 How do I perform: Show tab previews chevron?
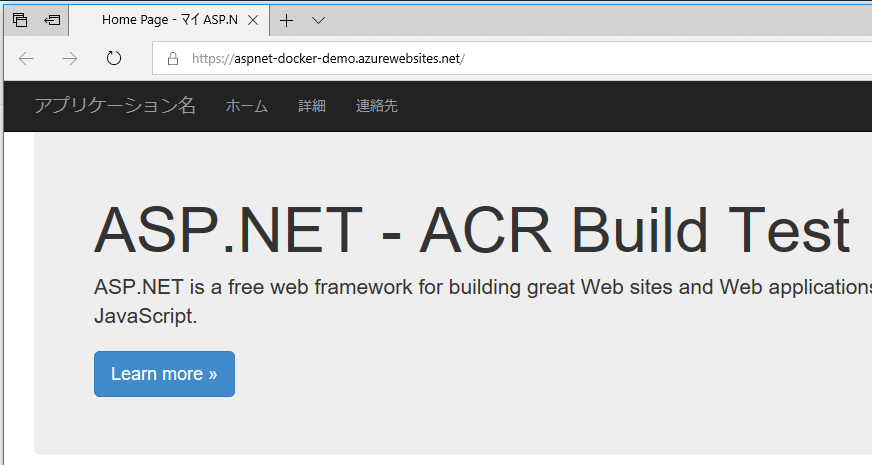point(318,21)
